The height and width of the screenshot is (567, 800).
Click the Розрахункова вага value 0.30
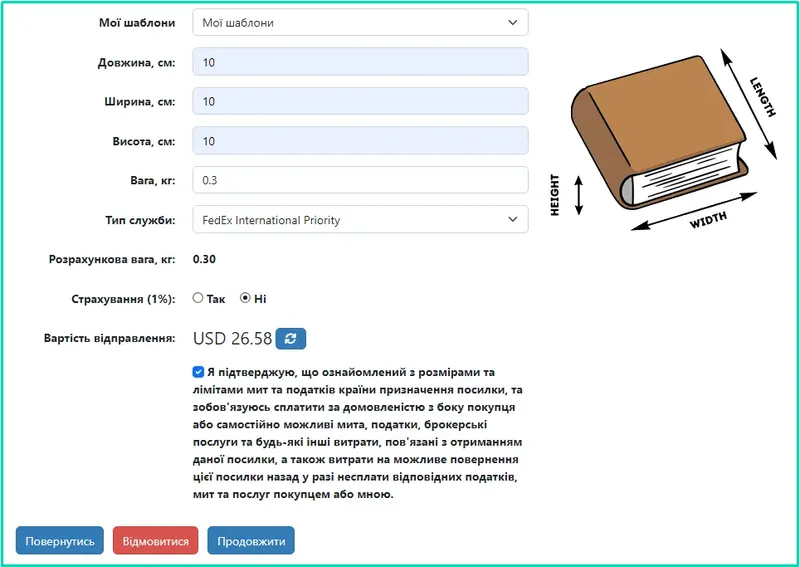[x=204, y=259]
